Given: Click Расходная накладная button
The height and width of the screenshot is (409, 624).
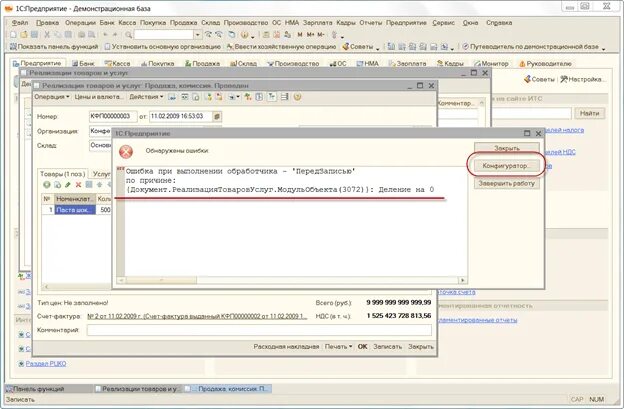Looking at the screenshot, I should pos(286,347).
